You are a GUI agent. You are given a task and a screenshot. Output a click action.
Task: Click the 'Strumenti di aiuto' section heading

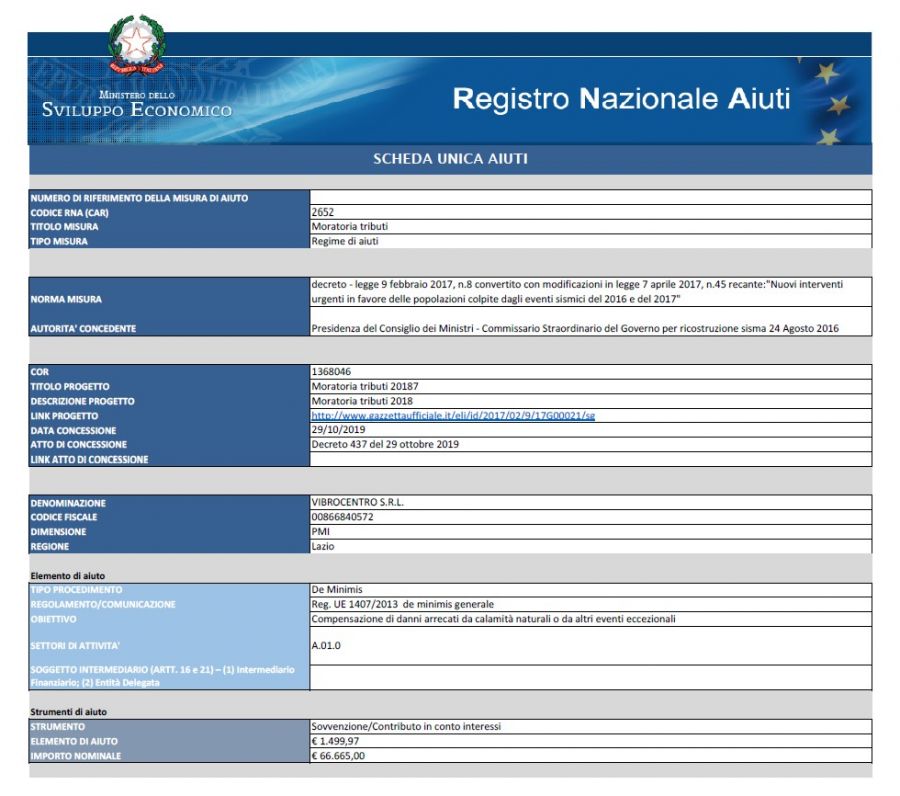tap(69, 712)
